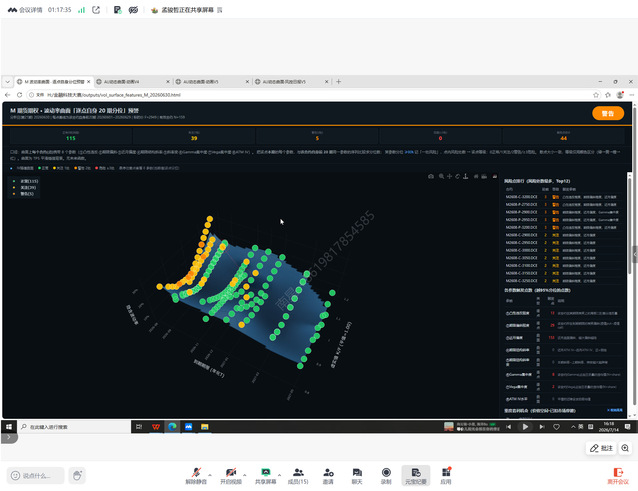
Task: Click the raise-hand reaction icon
Action: [77, 475]
